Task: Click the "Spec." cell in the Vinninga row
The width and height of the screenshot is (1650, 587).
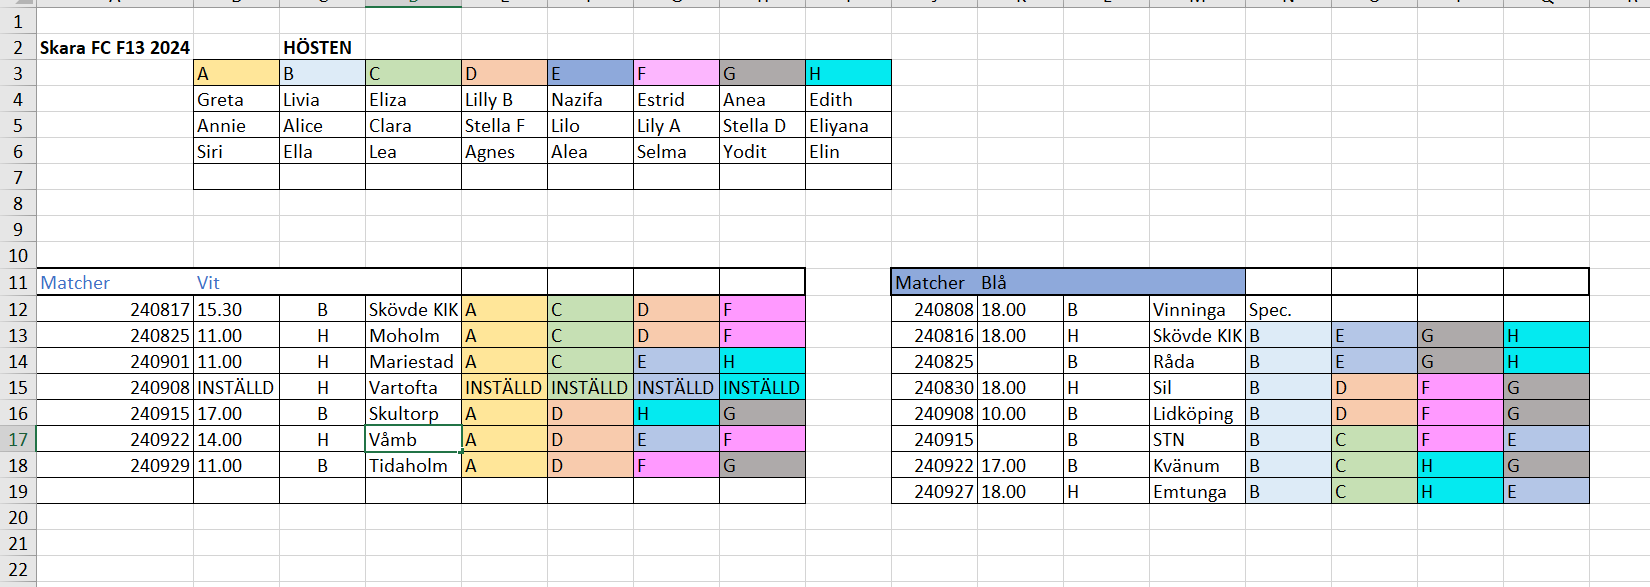Action: (x=1287, y=310)
